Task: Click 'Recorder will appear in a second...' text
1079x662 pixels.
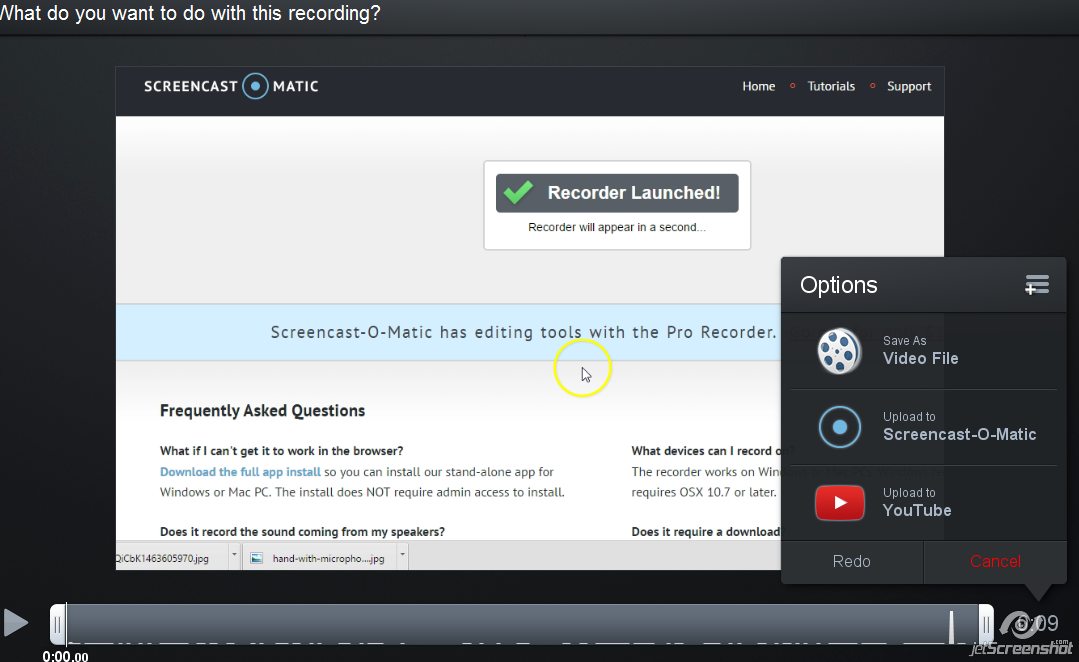Action: tap(617, 227)
